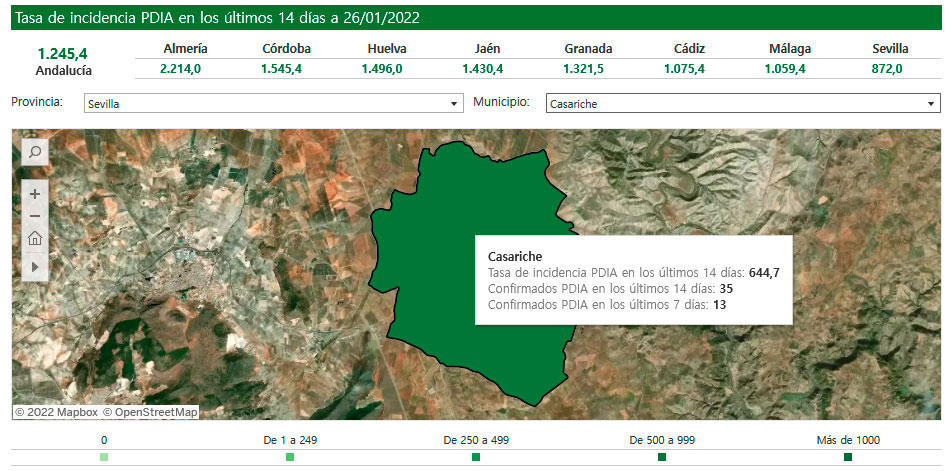Click the map search magnifier icon
951x471 pixels.
34,152
